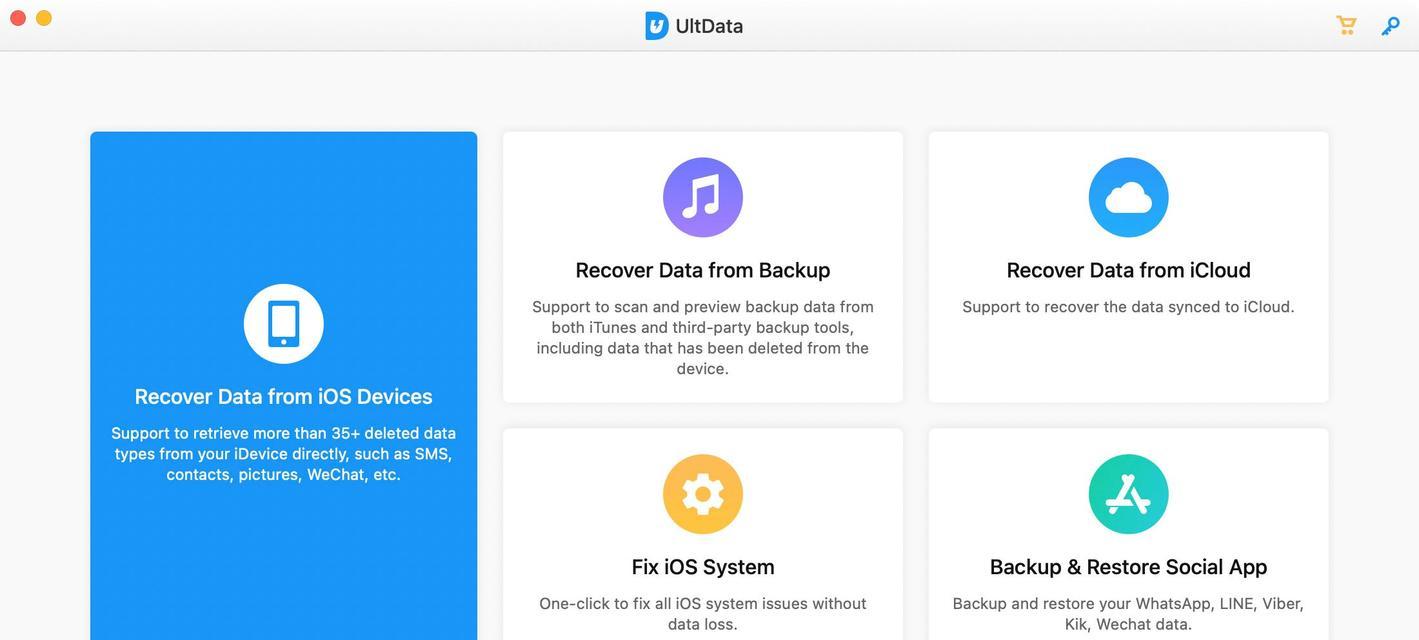Select the white phone device icon
The width and height of the screenshot is (1419, 640).
click(284, 324)
